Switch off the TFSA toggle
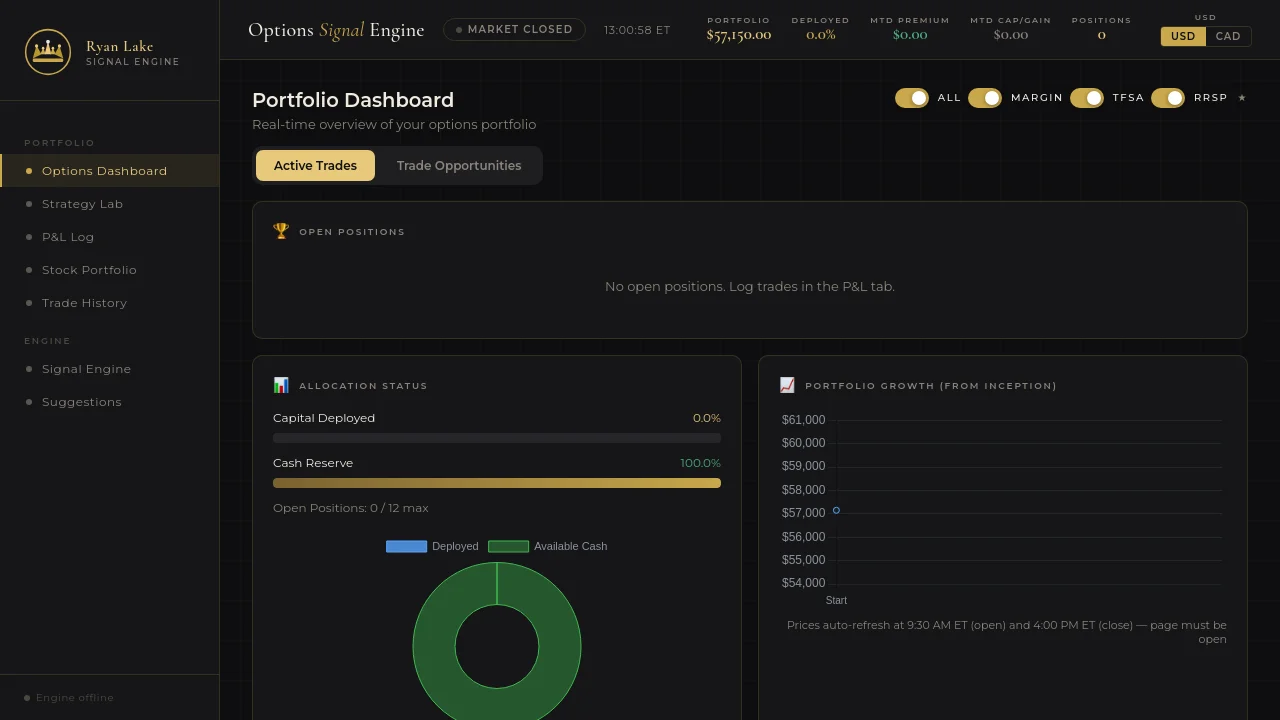This screenshot has width=1280, height=720. click(x=1086, y=98)
